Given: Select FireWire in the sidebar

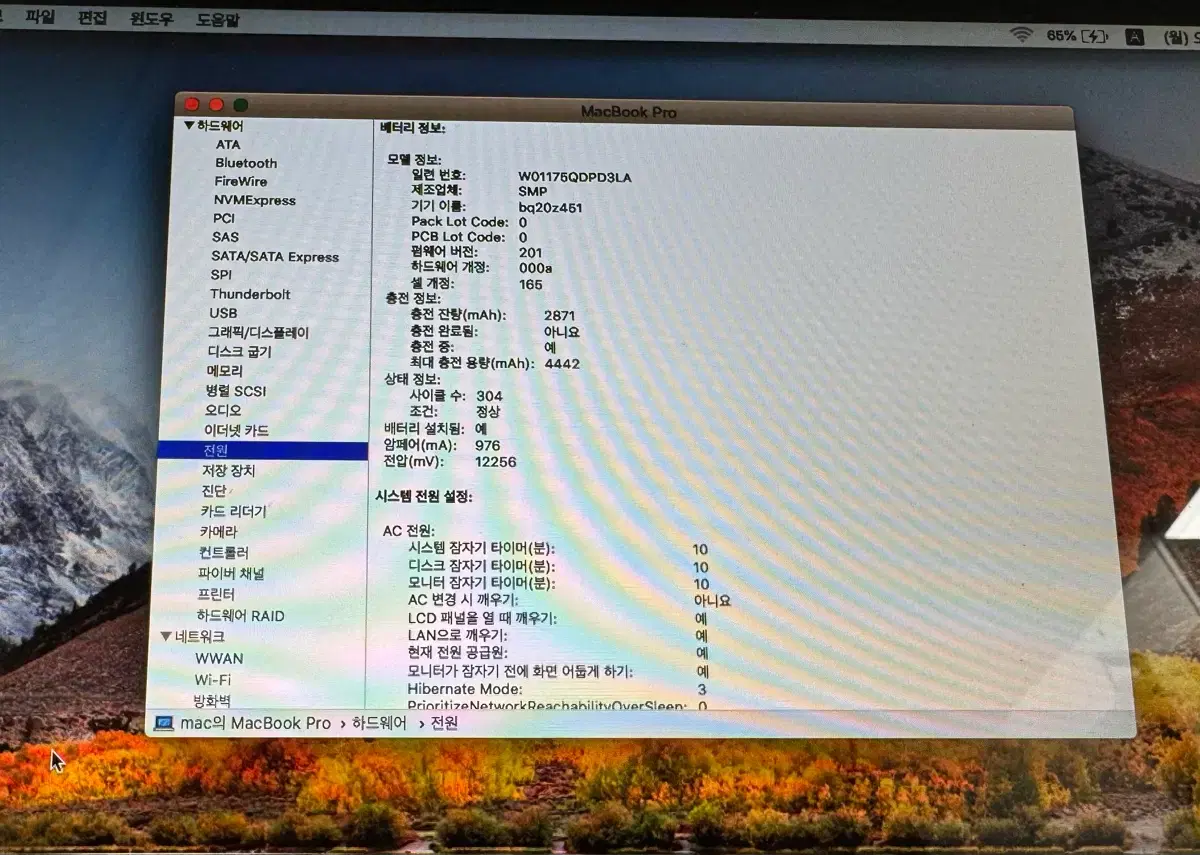Looking at the screenshot, I should click(240, 181).
